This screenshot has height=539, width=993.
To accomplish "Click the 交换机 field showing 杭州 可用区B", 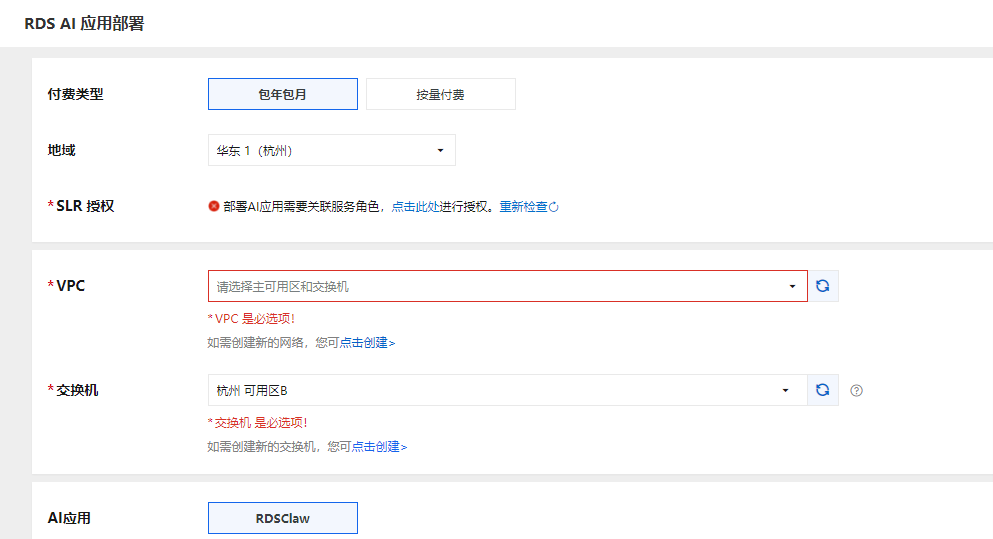I will click(253, 390).
